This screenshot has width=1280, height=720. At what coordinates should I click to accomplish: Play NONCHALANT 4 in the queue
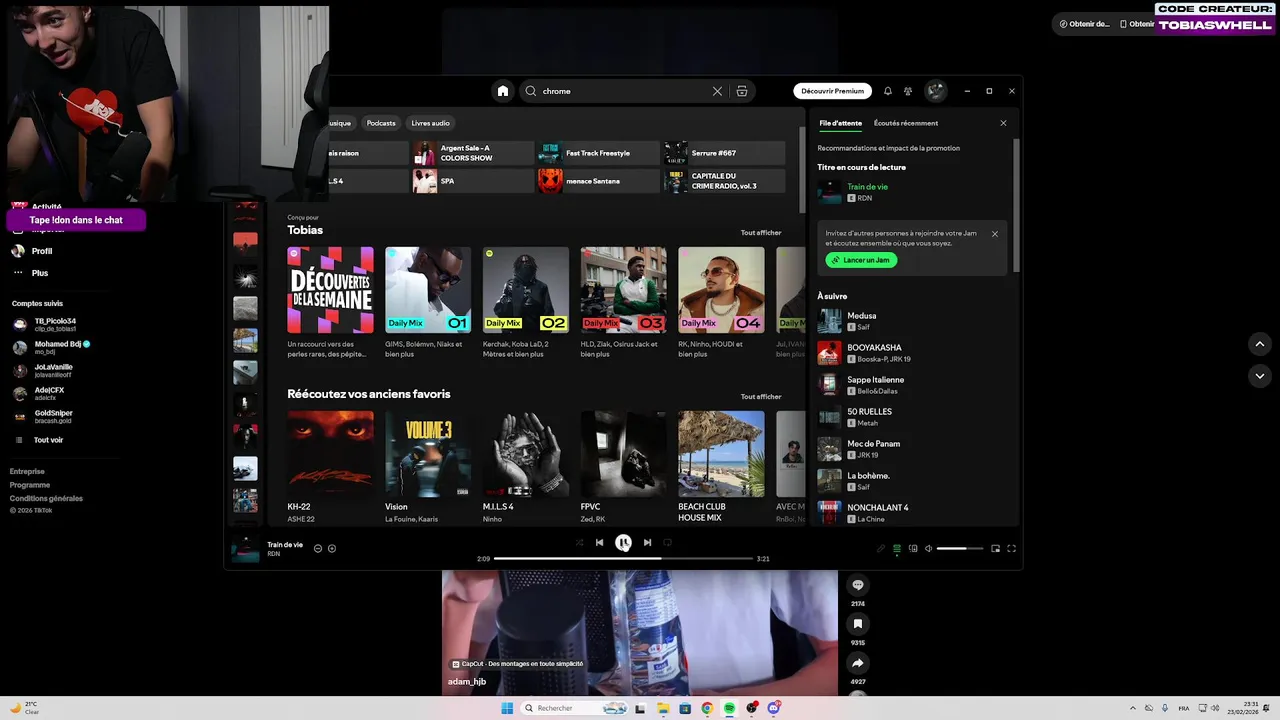(x=912, y=512)
